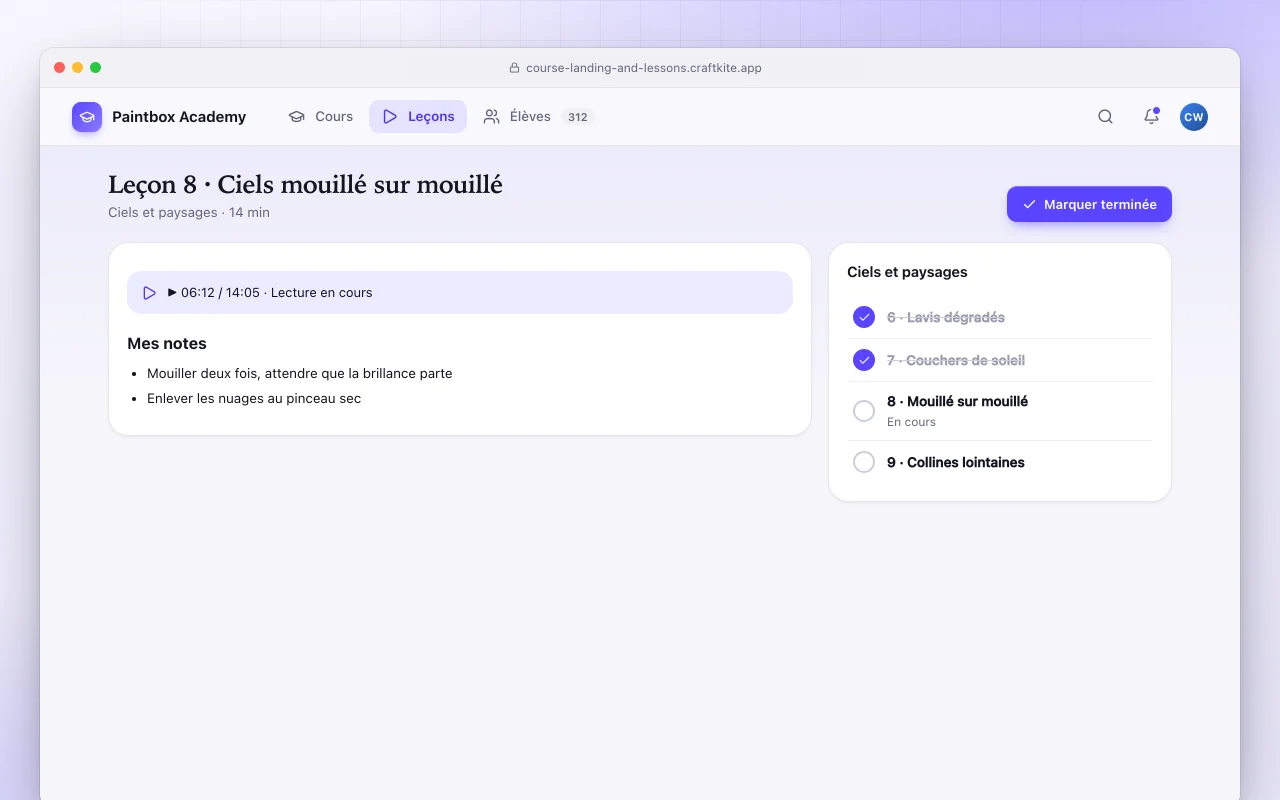
Task: Open lesson 6 · Lavis dégradés title
Action: (946, 317)
